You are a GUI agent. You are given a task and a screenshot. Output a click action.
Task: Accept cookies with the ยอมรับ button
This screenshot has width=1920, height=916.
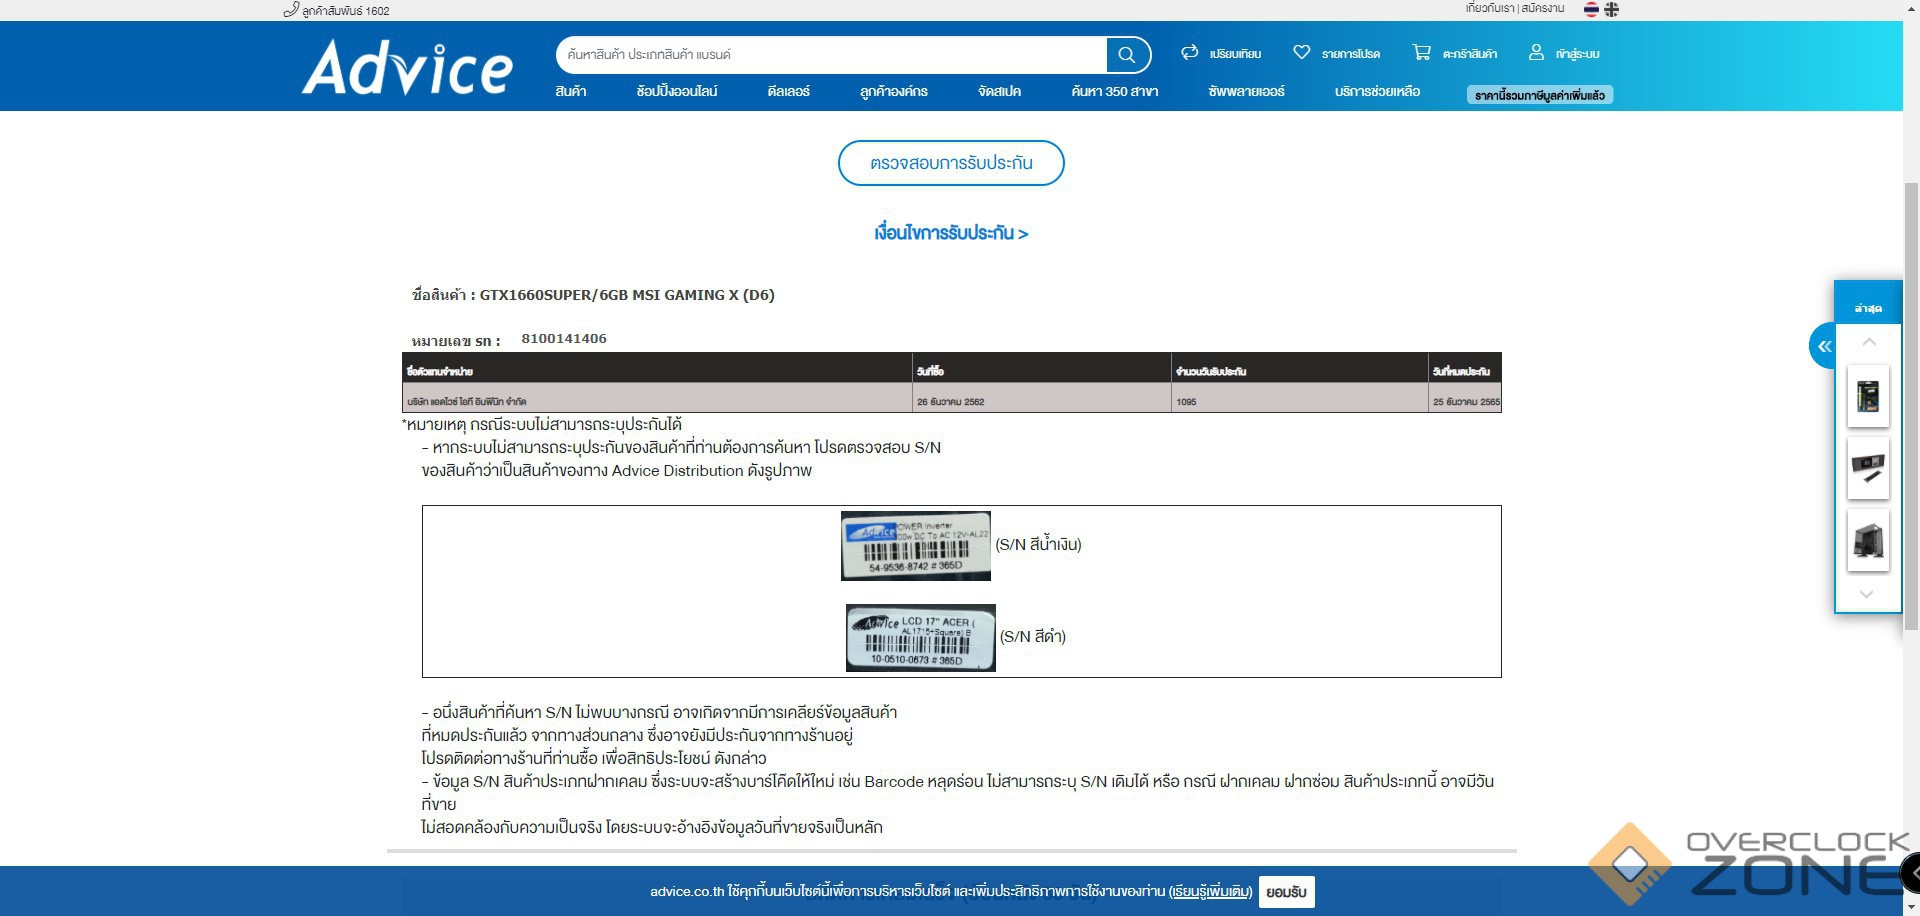(x=1286, y=892)
